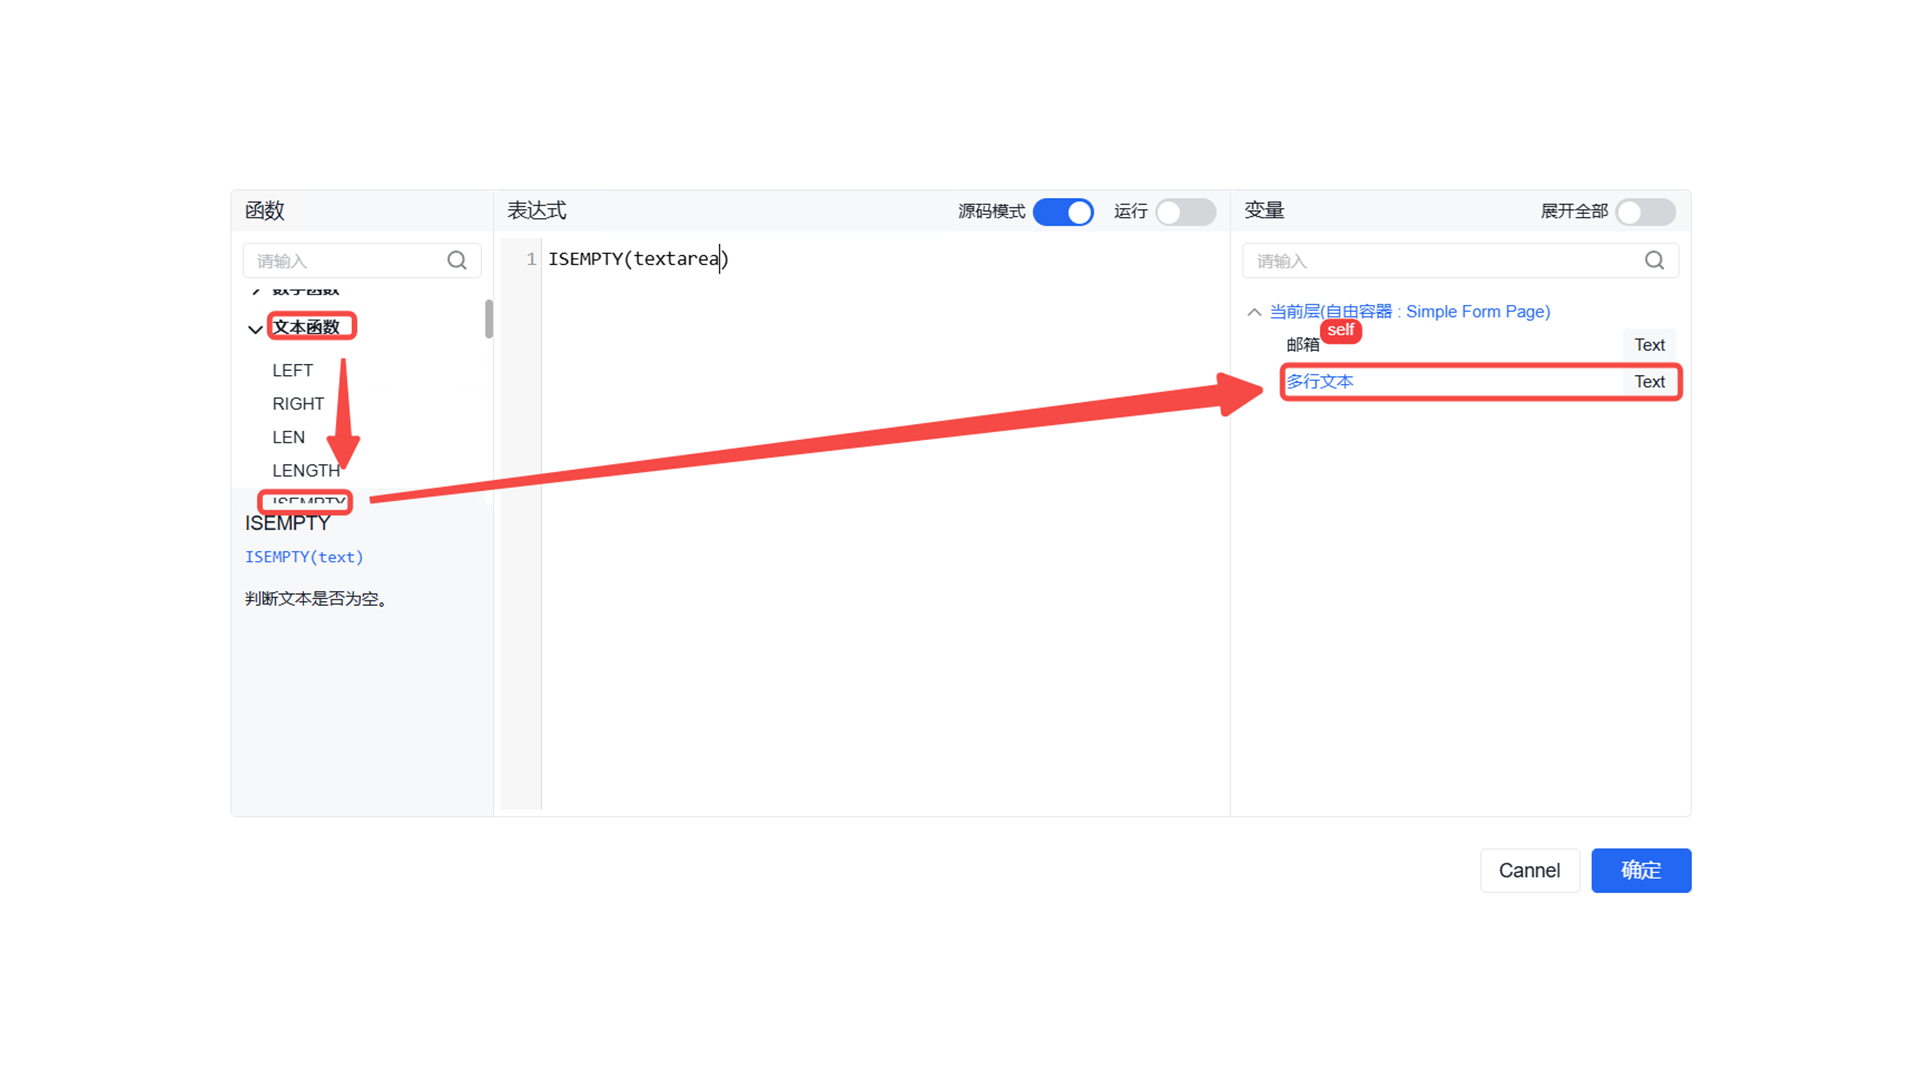
Task: Click the variable search magnifier icon
Action: (x=1654, y=260)
